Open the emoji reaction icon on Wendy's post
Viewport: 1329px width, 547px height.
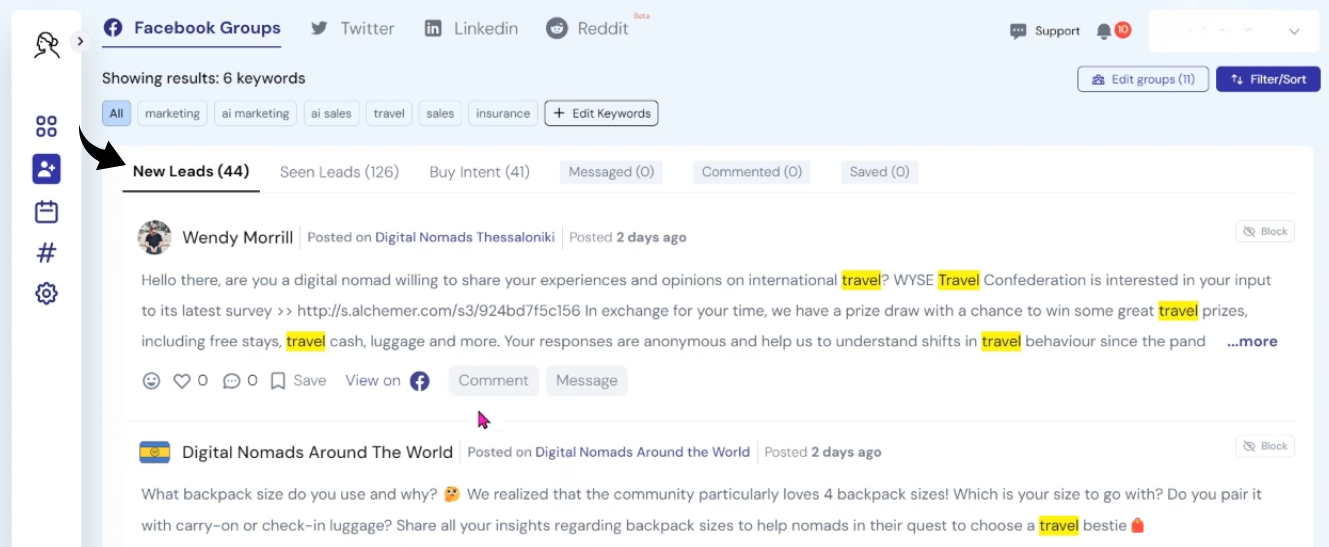pyautogui.click(x=151, y=381)
